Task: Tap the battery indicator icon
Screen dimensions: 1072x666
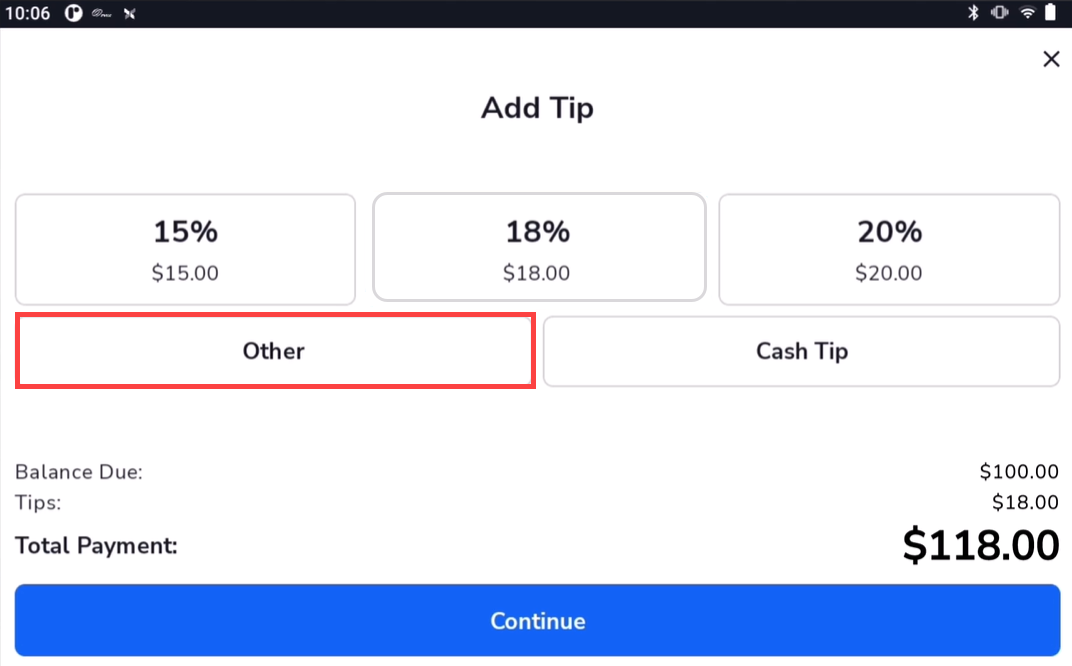Action: (x=1051, y=13)
